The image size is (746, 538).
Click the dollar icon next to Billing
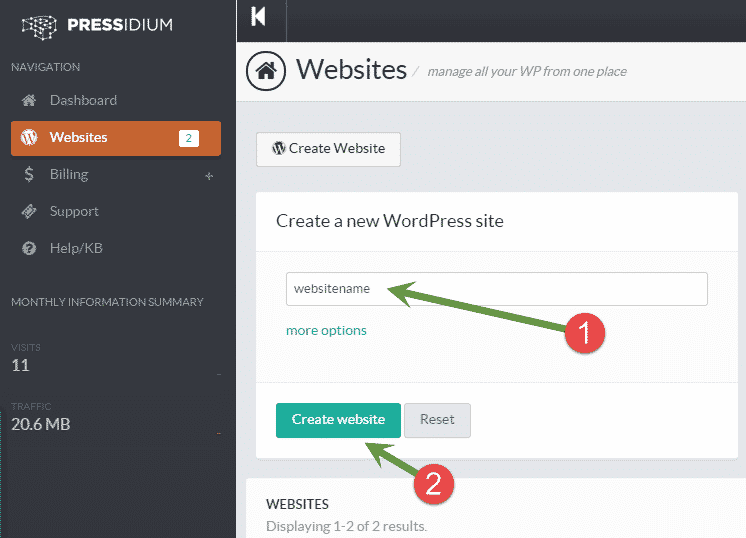(x=29, y=175)
